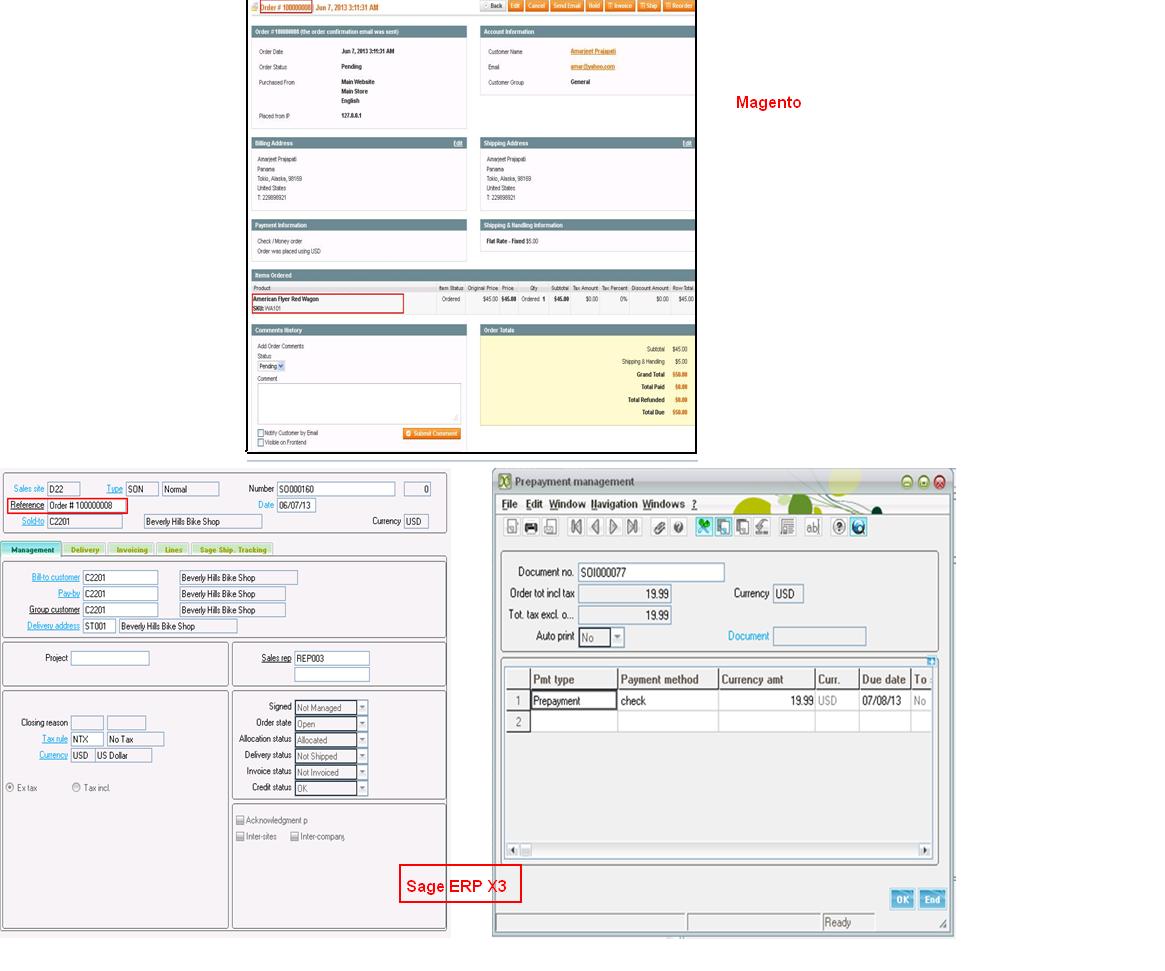Screen dimensions: 1165x971
Task: Toggle the Inter-sites checkbox
Action: 240,837
